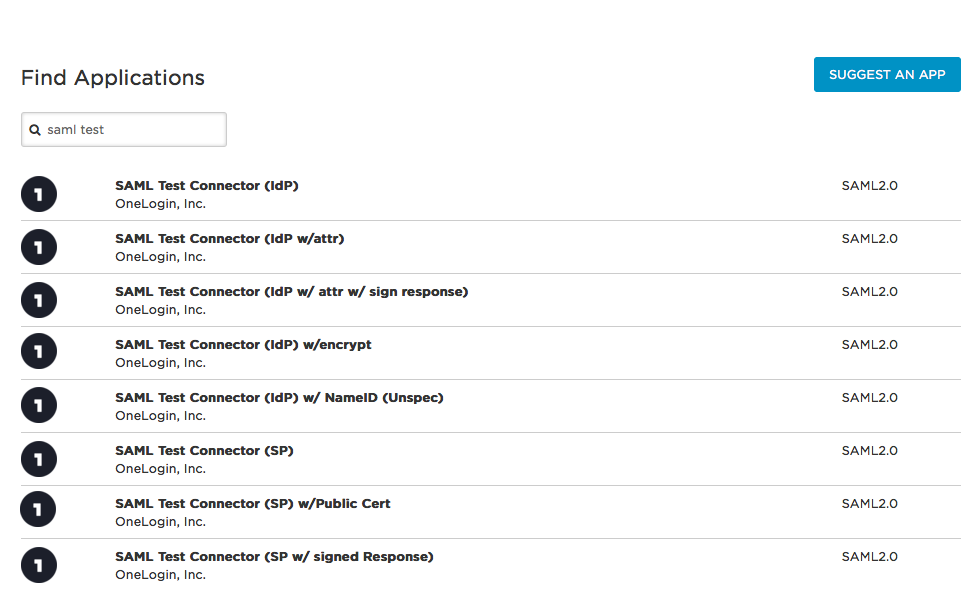This screenshot has width=965, height=601.
Task: Choose SAML Test Connector (SP w/ signed Response)
Action: [x=274, y=556]
